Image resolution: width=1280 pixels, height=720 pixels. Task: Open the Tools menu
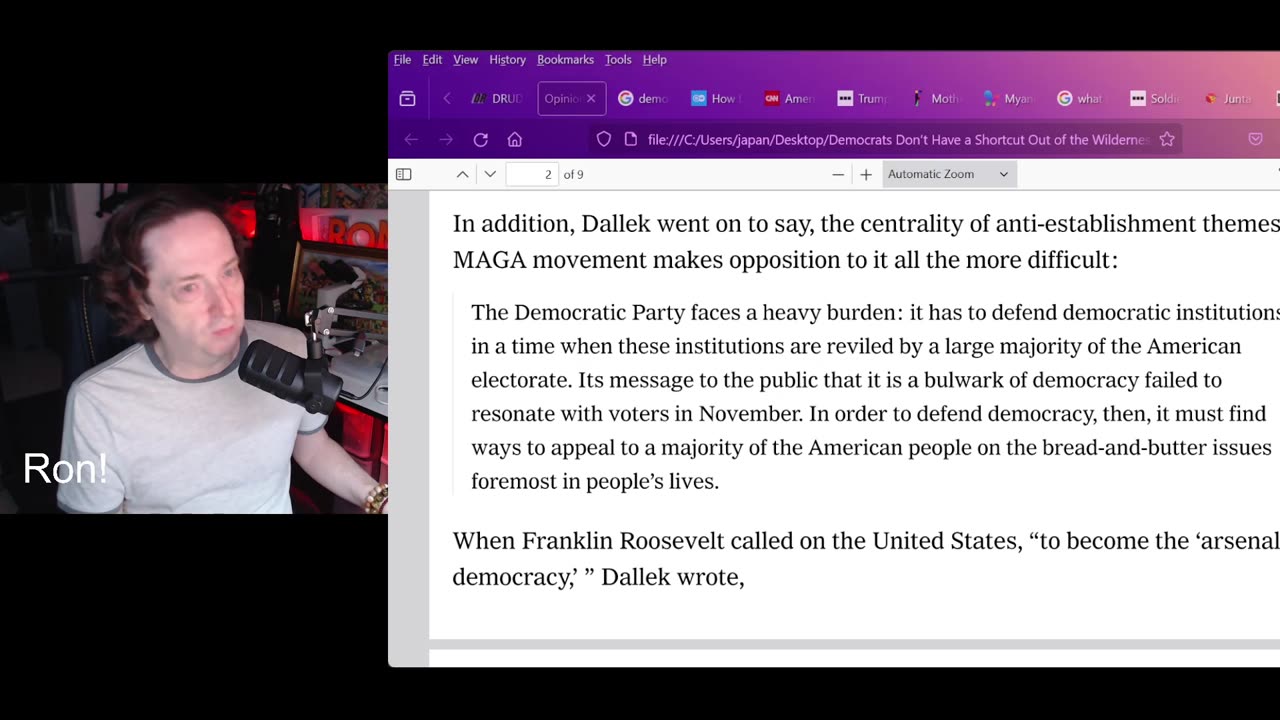coord(618,60)
